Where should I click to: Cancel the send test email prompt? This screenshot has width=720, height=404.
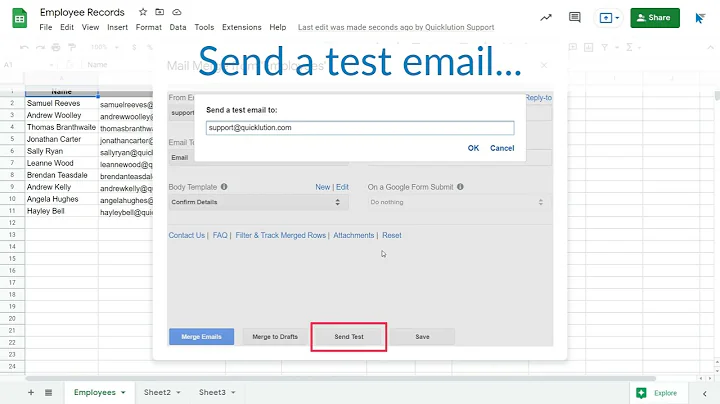coord(502,148)
